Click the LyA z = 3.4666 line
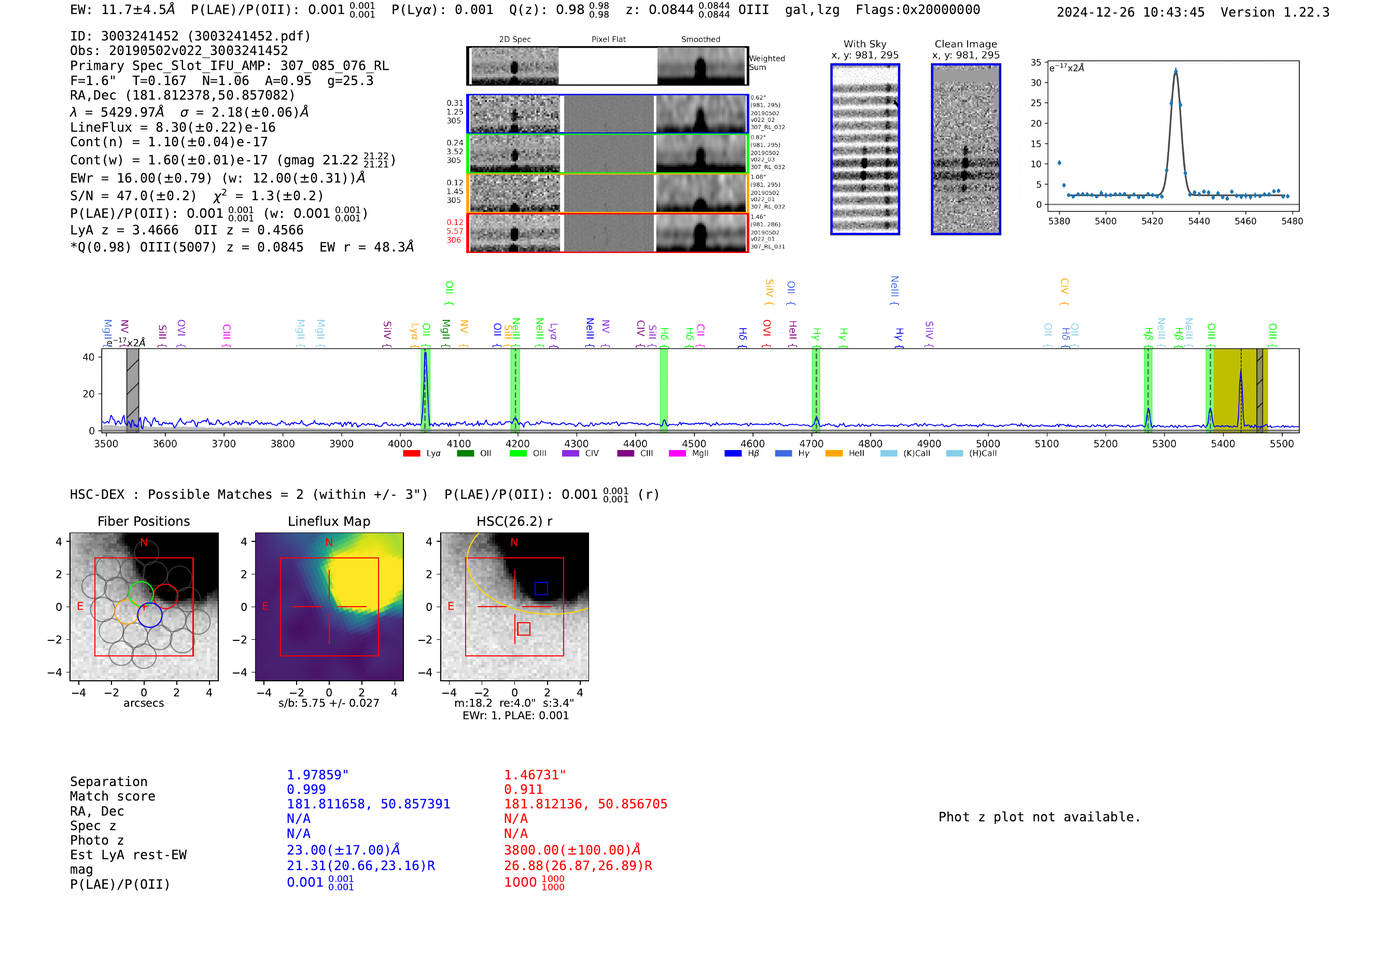Screen dimensions: 1400x953 click(x=124, y=230)
